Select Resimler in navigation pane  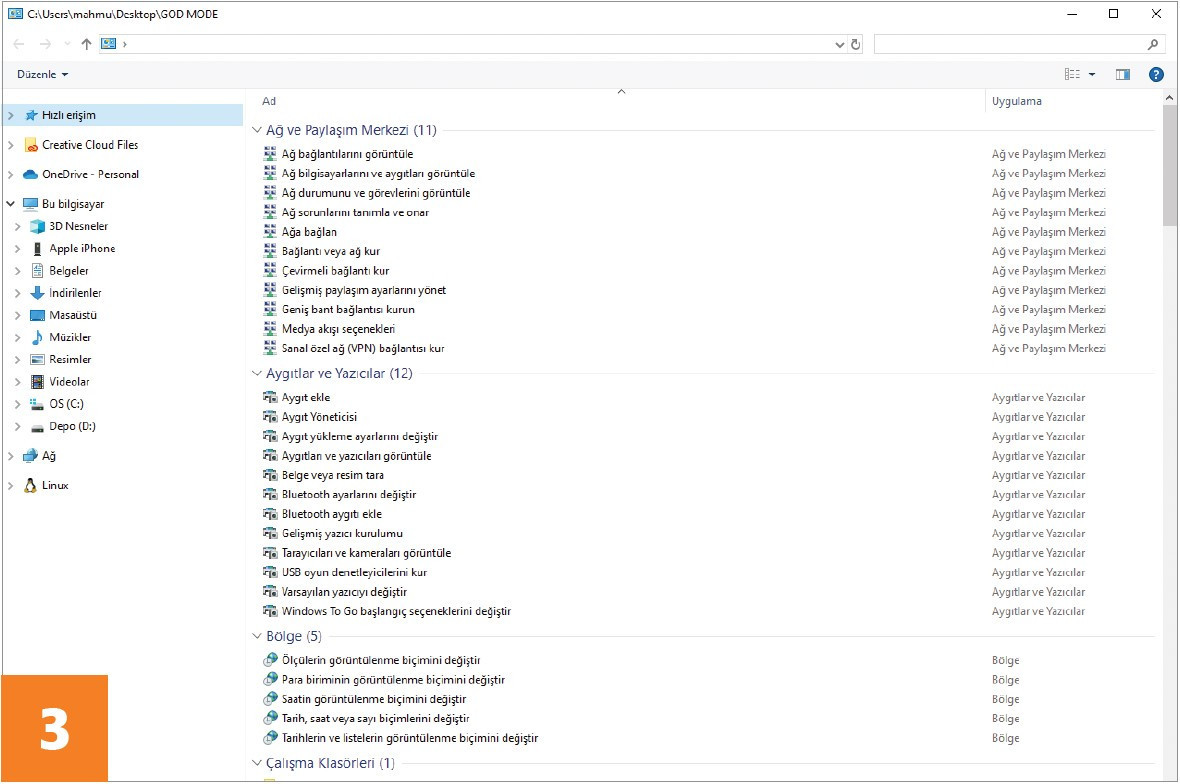pos(70,360)
